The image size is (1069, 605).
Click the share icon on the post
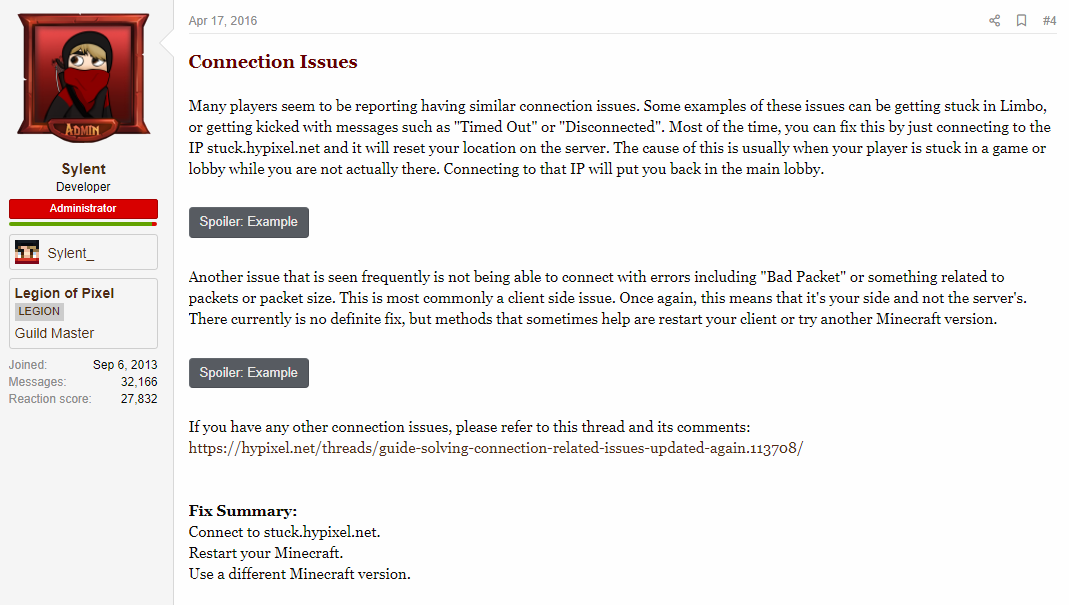pyautogui.click(x=995, y=20)
